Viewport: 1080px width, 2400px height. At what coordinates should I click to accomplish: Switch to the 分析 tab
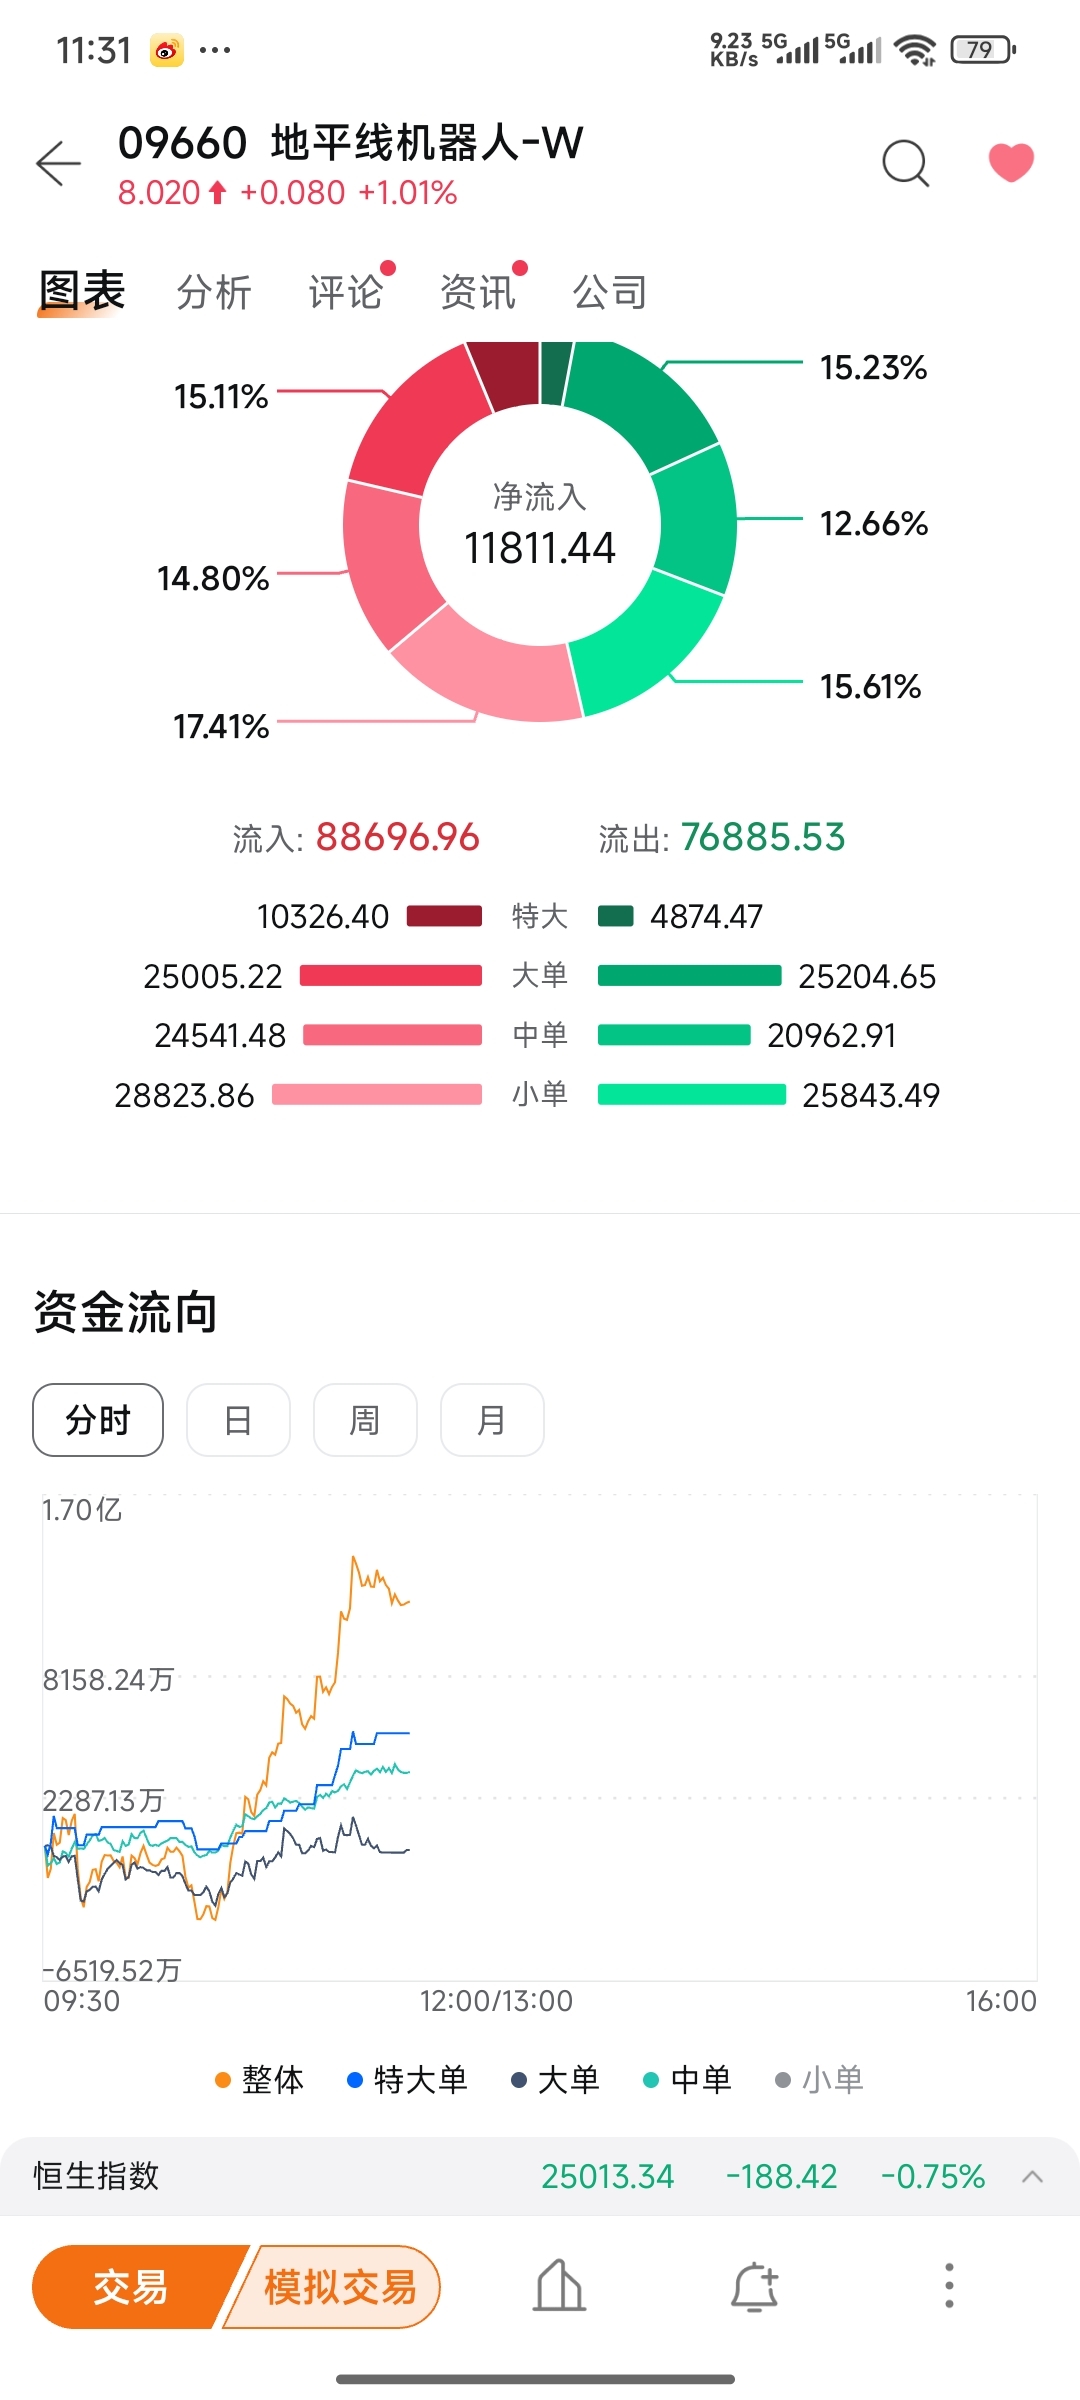pos(214,293)
